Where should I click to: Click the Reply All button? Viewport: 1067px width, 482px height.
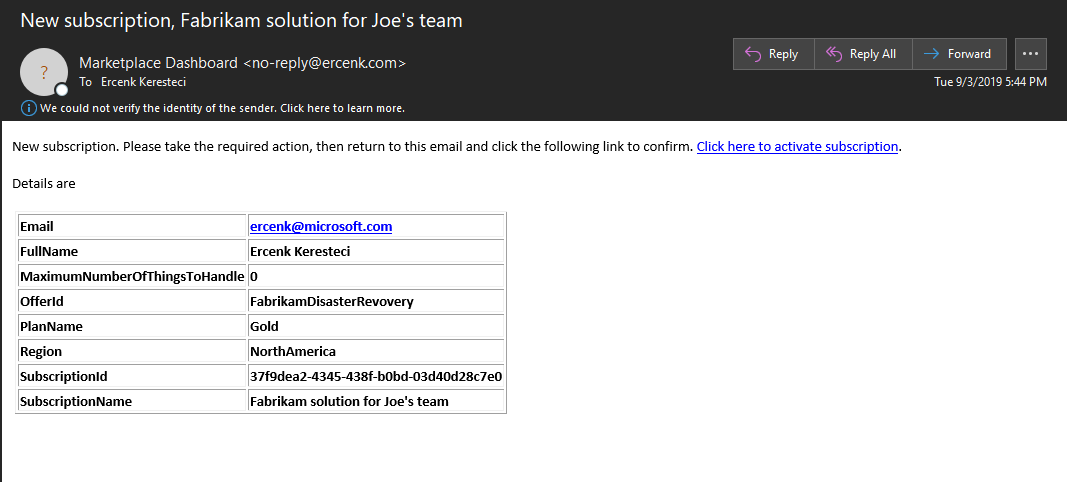pos(862,54)
